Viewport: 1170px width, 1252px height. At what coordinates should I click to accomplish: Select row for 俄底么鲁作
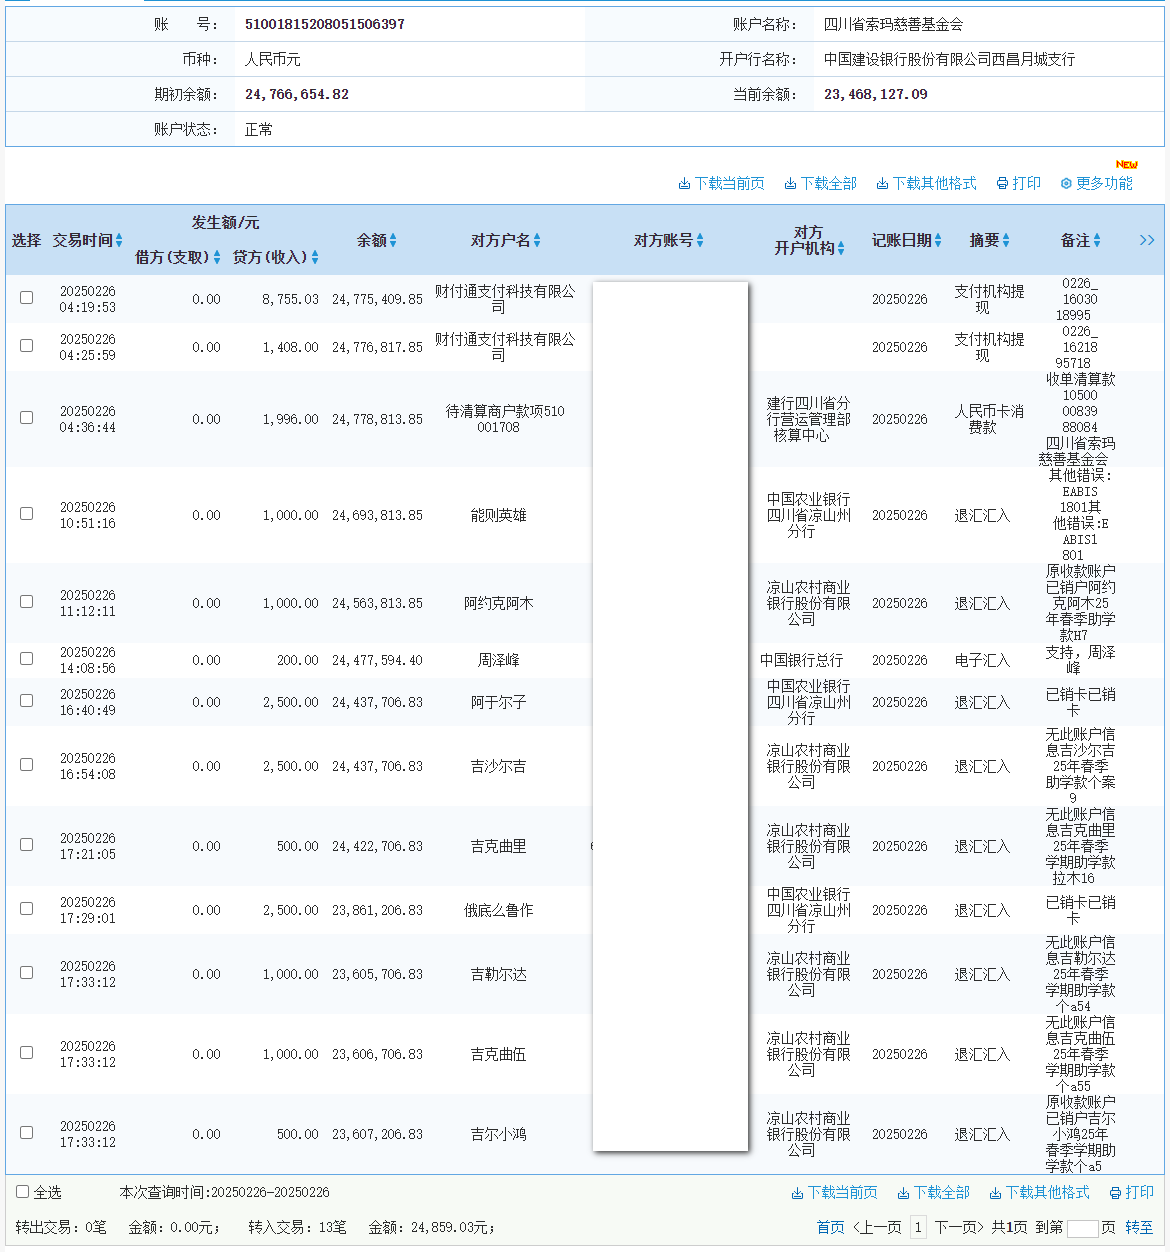27,908
